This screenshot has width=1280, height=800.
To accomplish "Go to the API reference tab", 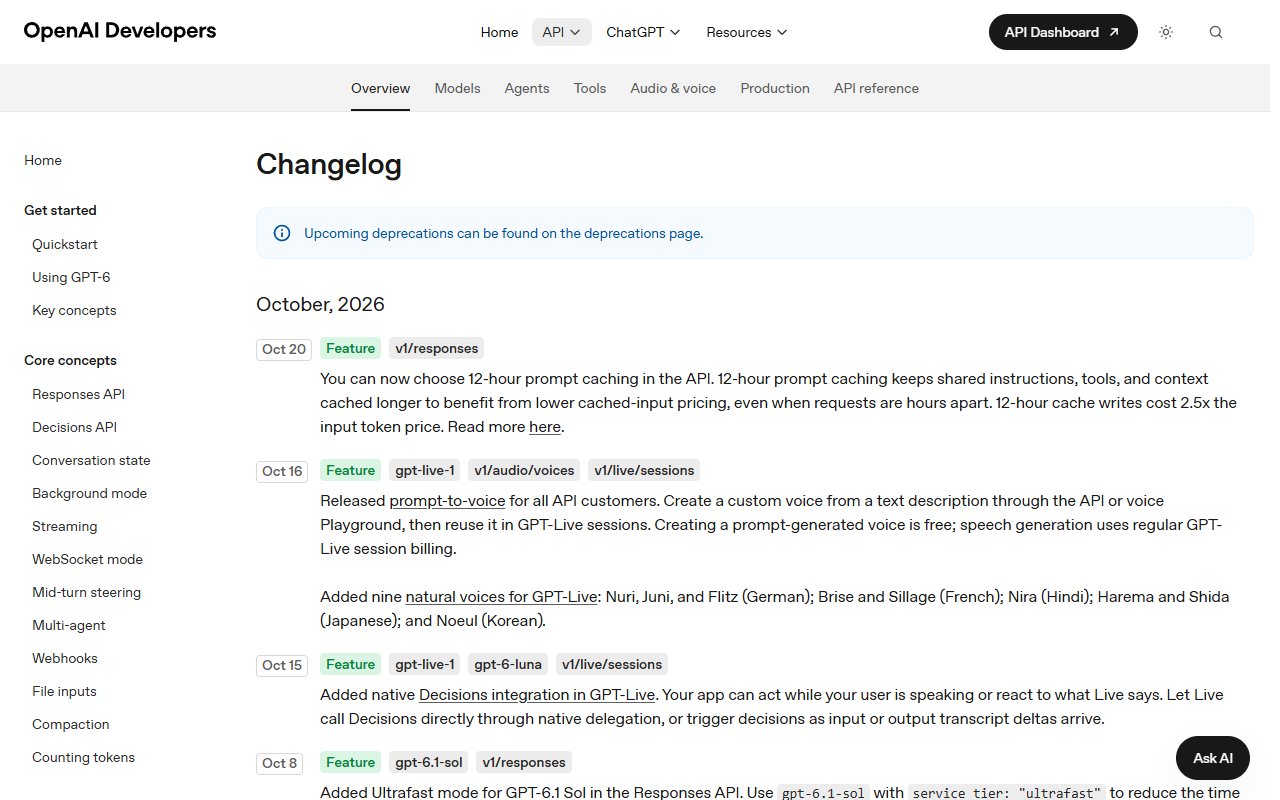I will pyautogui.click(x=876, y=88).
